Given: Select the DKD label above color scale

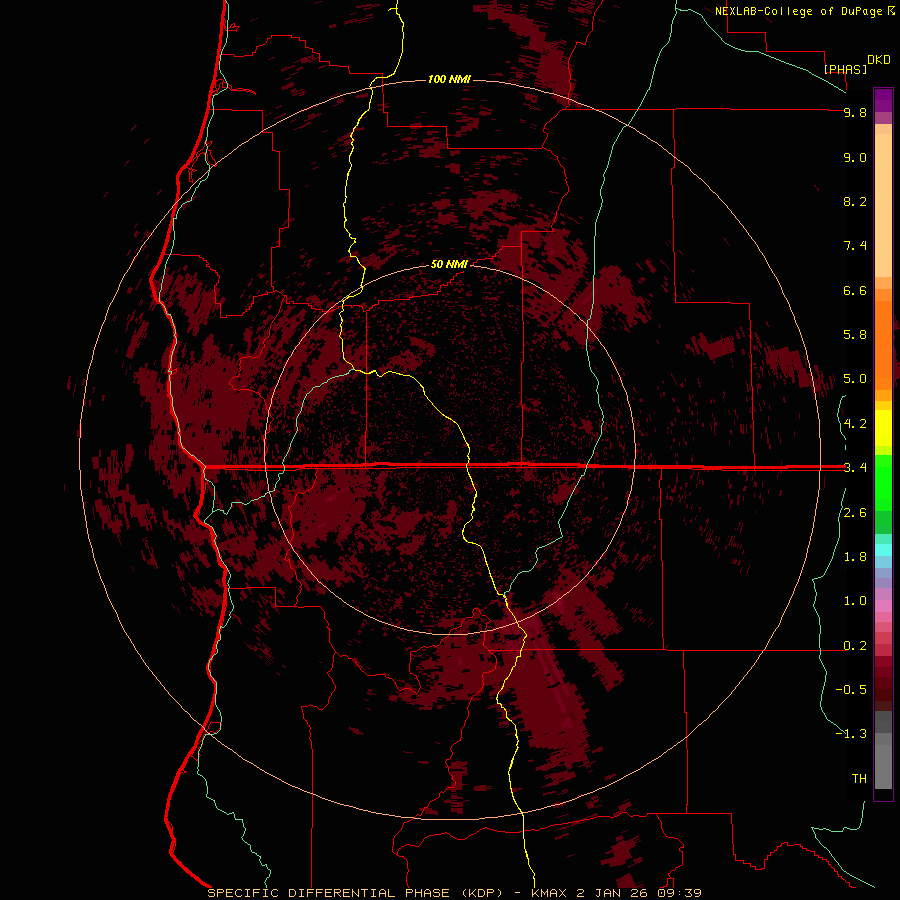Looking at the screenshot, I should pos(879,60).
